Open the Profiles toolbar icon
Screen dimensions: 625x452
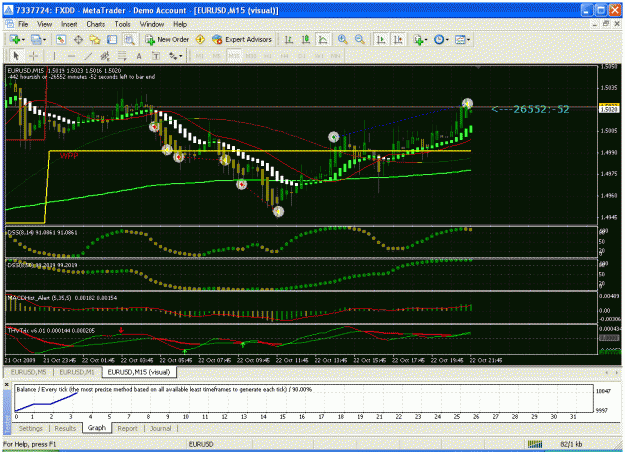point(36,39)
